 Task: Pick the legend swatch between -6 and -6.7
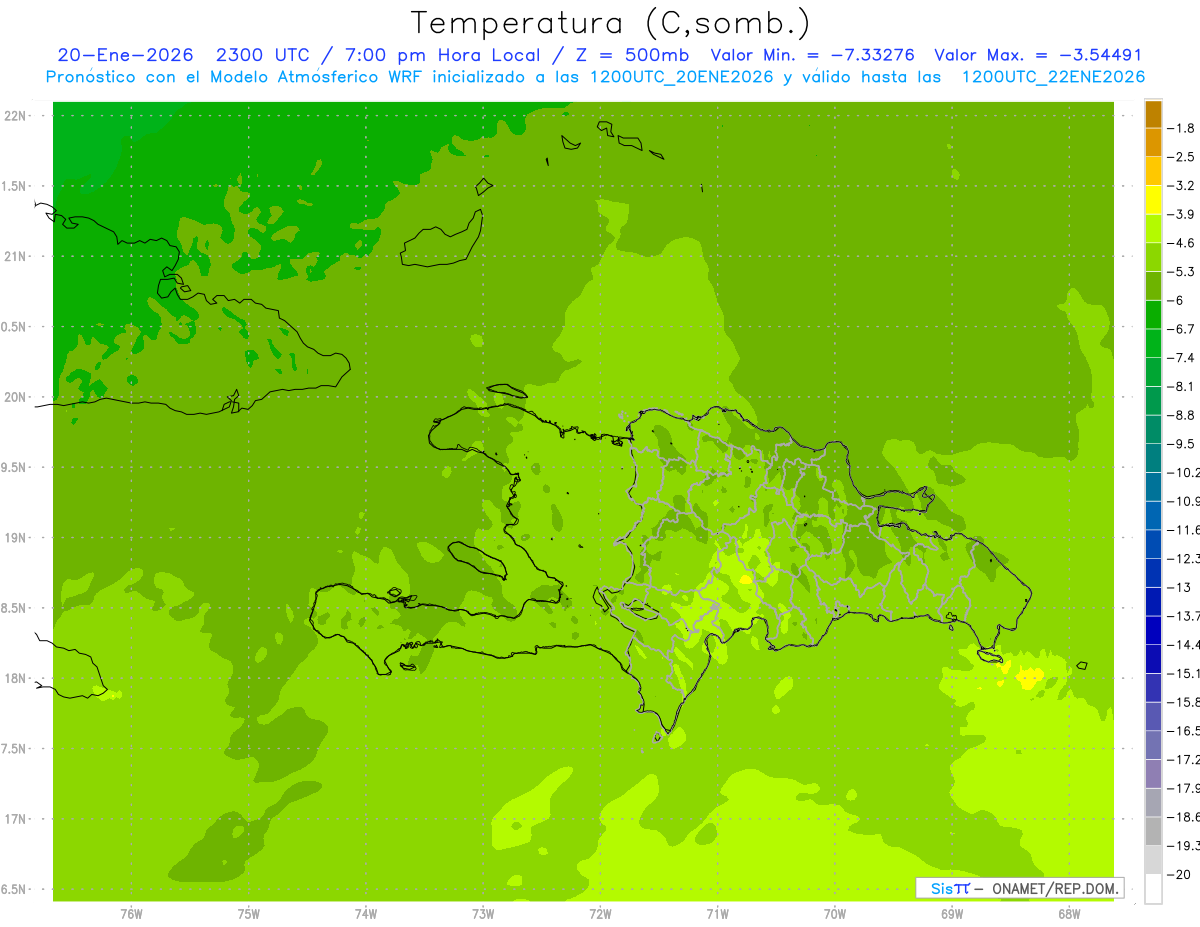click(x=1153, y=315)
